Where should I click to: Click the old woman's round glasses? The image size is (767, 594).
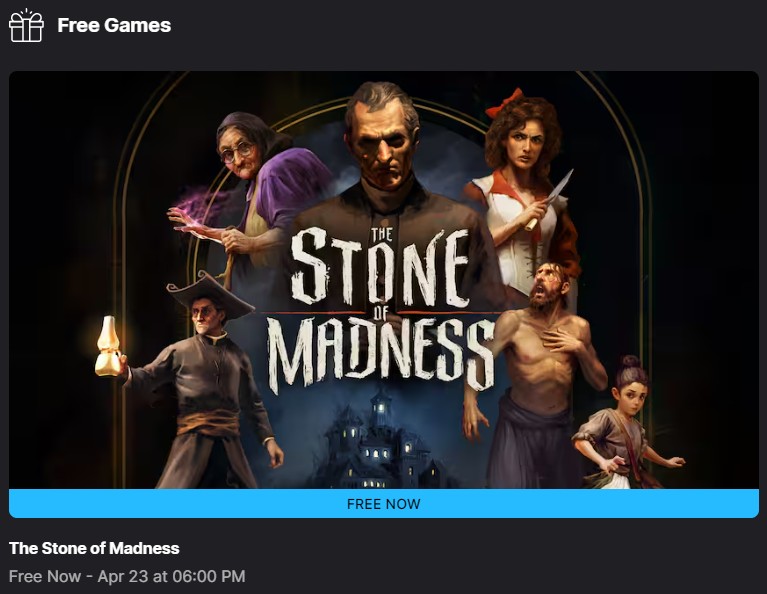238,154
